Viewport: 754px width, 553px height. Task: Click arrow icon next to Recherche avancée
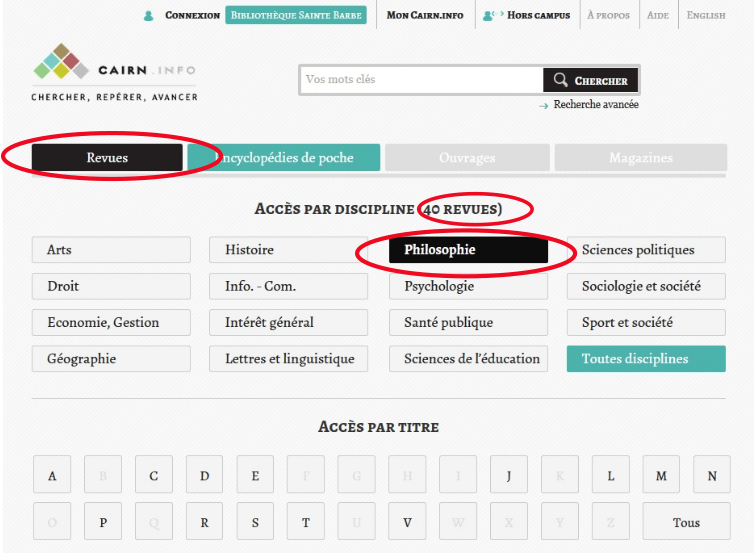click(x=543, y=106)
